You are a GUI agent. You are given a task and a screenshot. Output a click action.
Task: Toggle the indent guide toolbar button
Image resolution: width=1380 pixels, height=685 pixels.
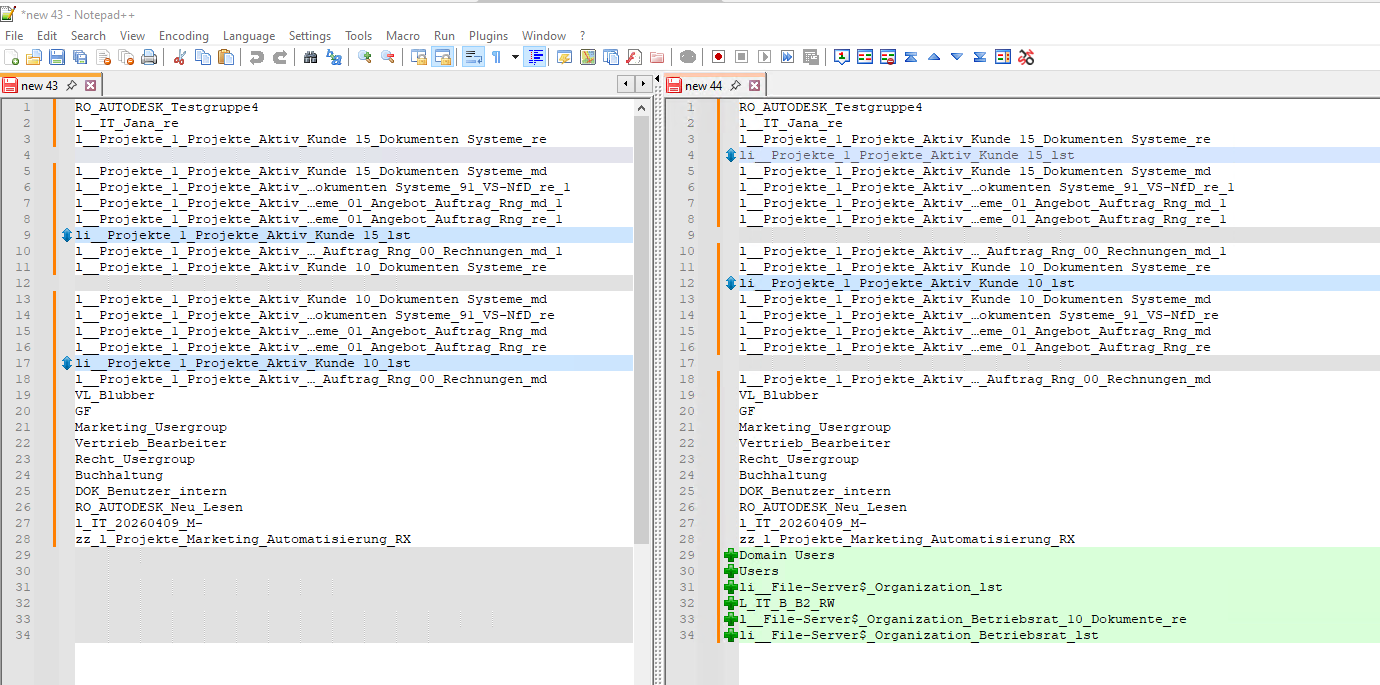tap(535, 57)
